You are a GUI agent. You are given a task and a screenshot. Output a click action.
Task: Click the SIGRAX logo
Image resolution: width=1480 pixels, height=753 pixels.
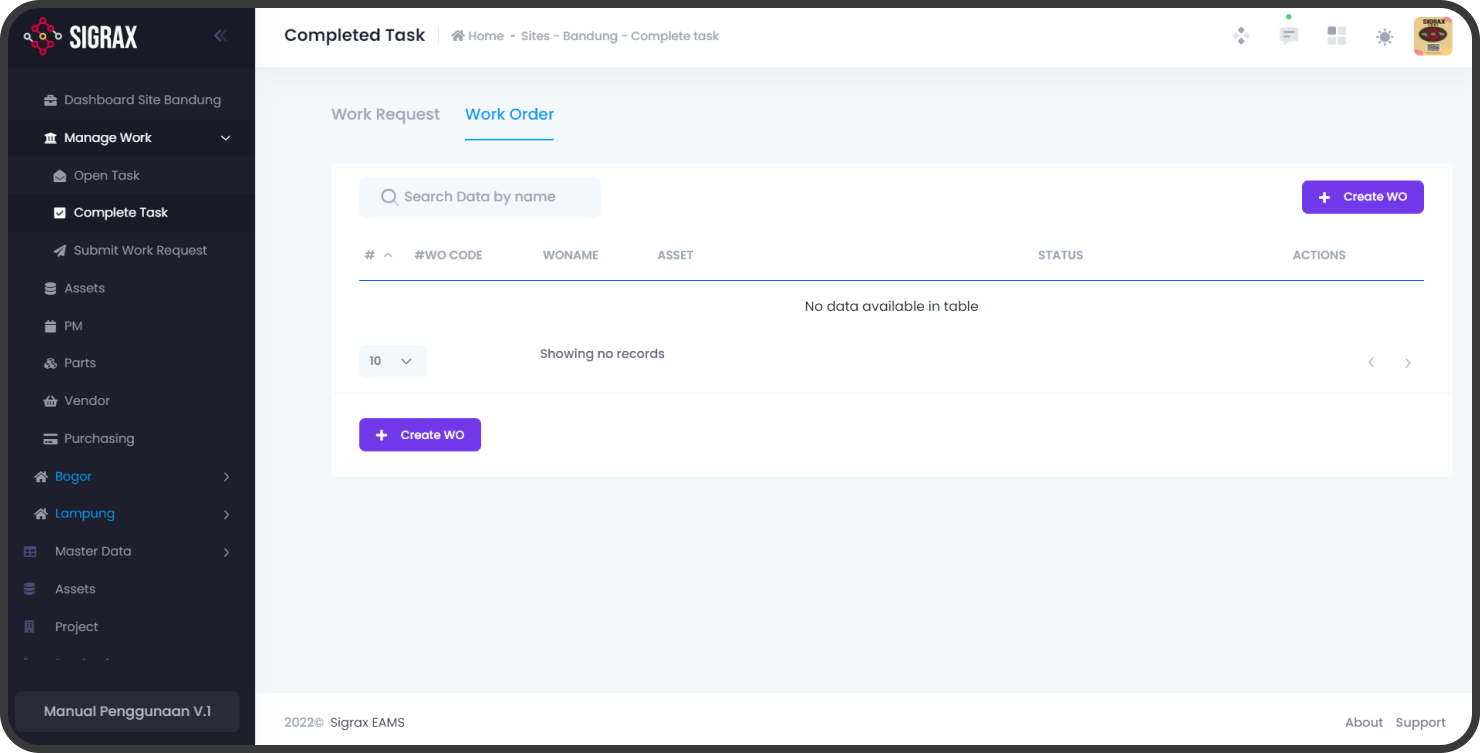click(81, 37)
